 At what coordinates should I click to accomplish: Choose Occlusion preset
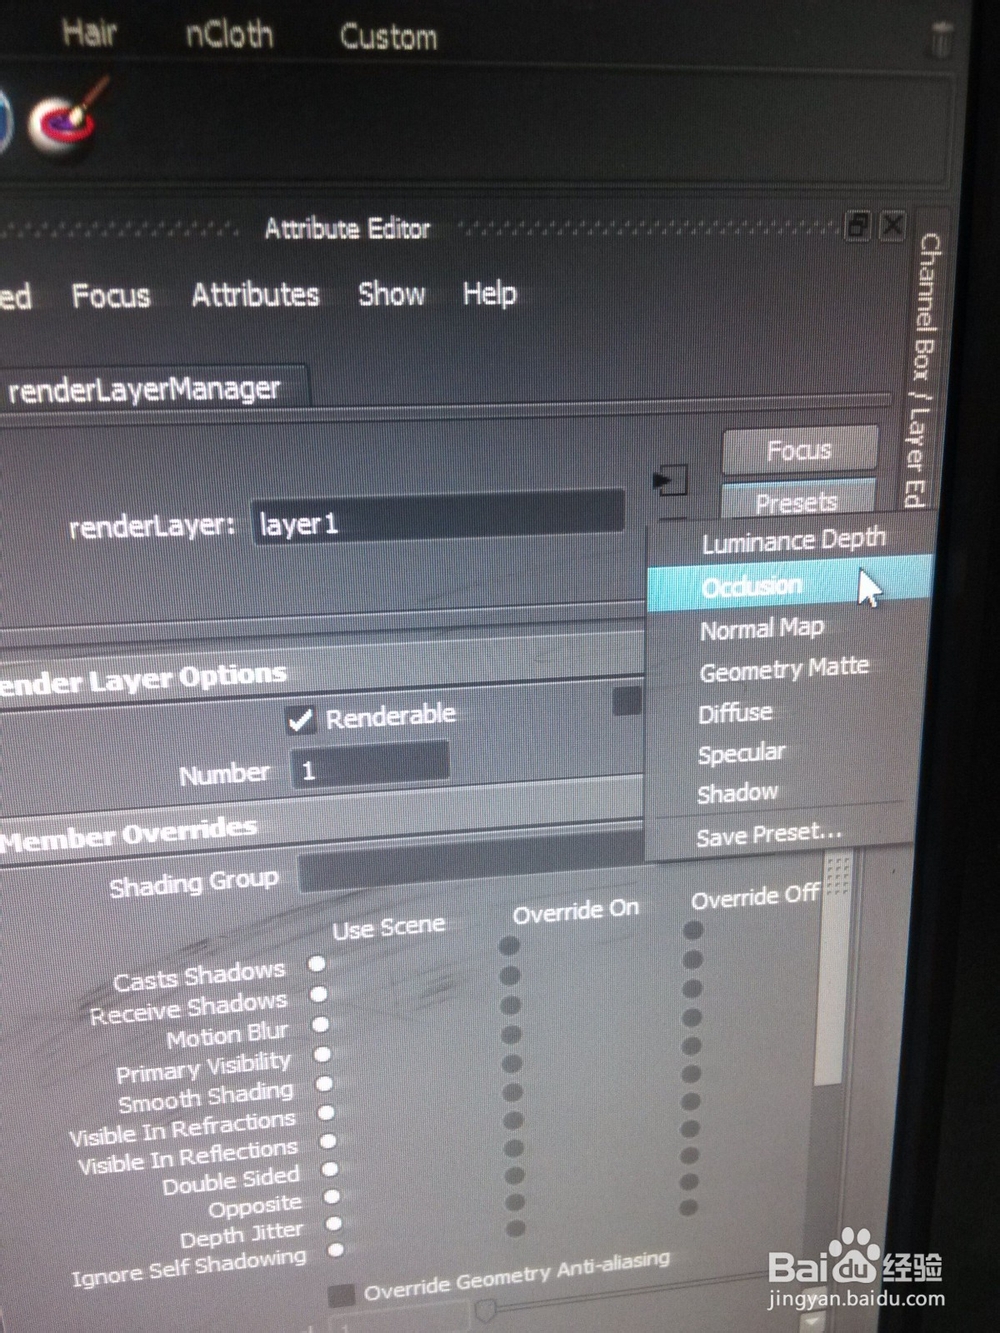point(790,585)
